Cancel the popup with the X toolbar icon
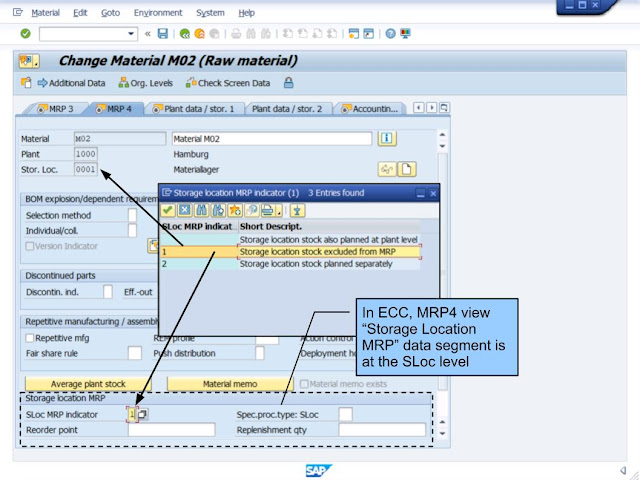The height and width of the screenshot is (480, 640). coord(184,211)
